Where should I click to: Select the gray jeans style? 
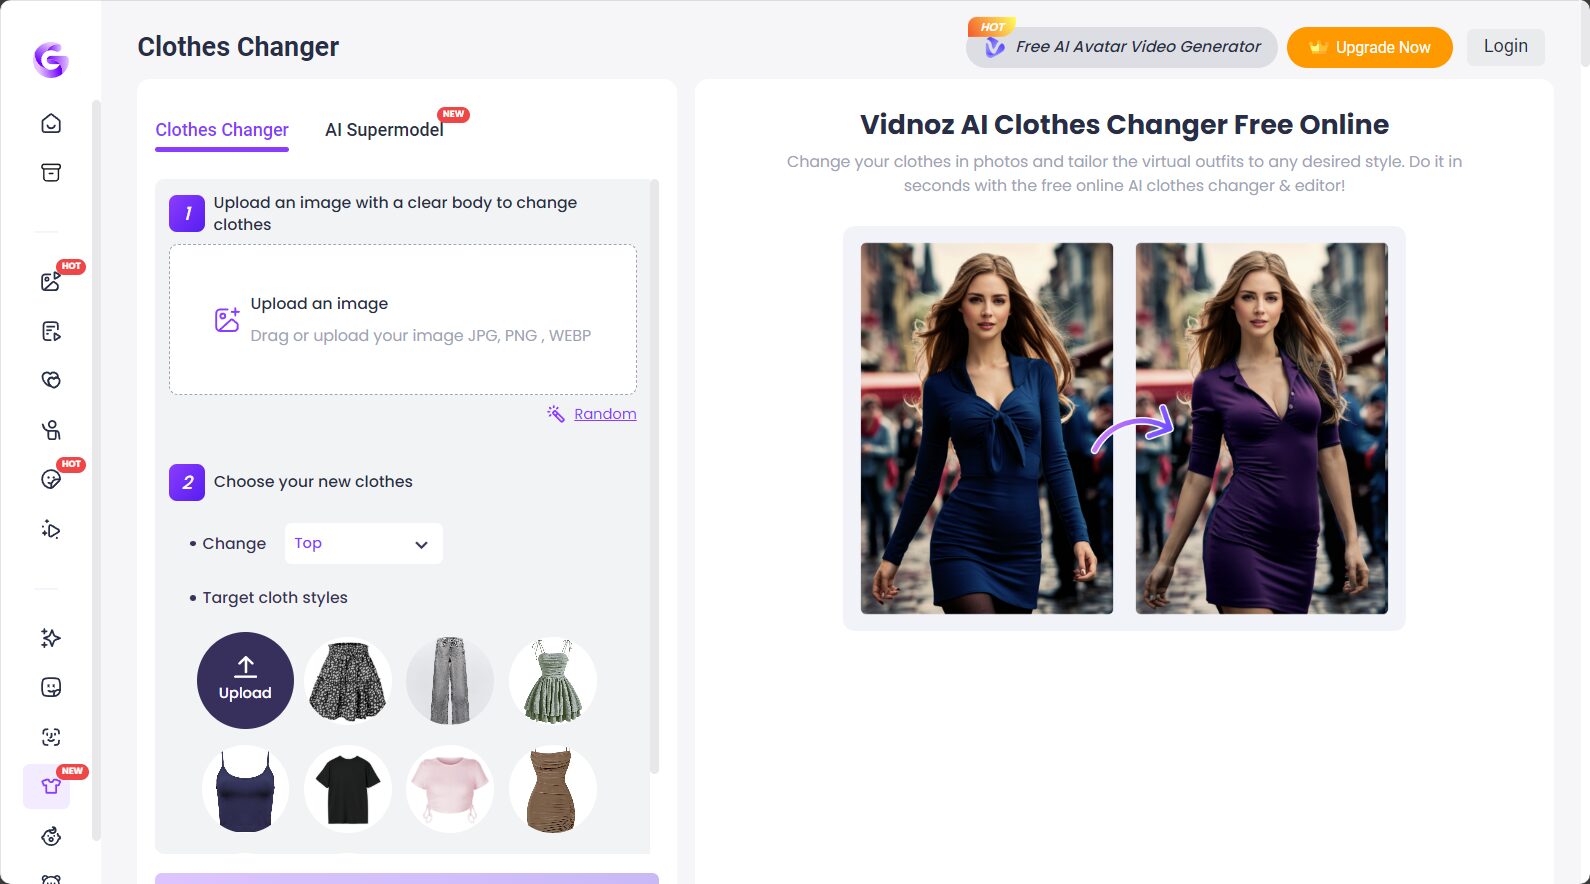(x=450, y=681)
